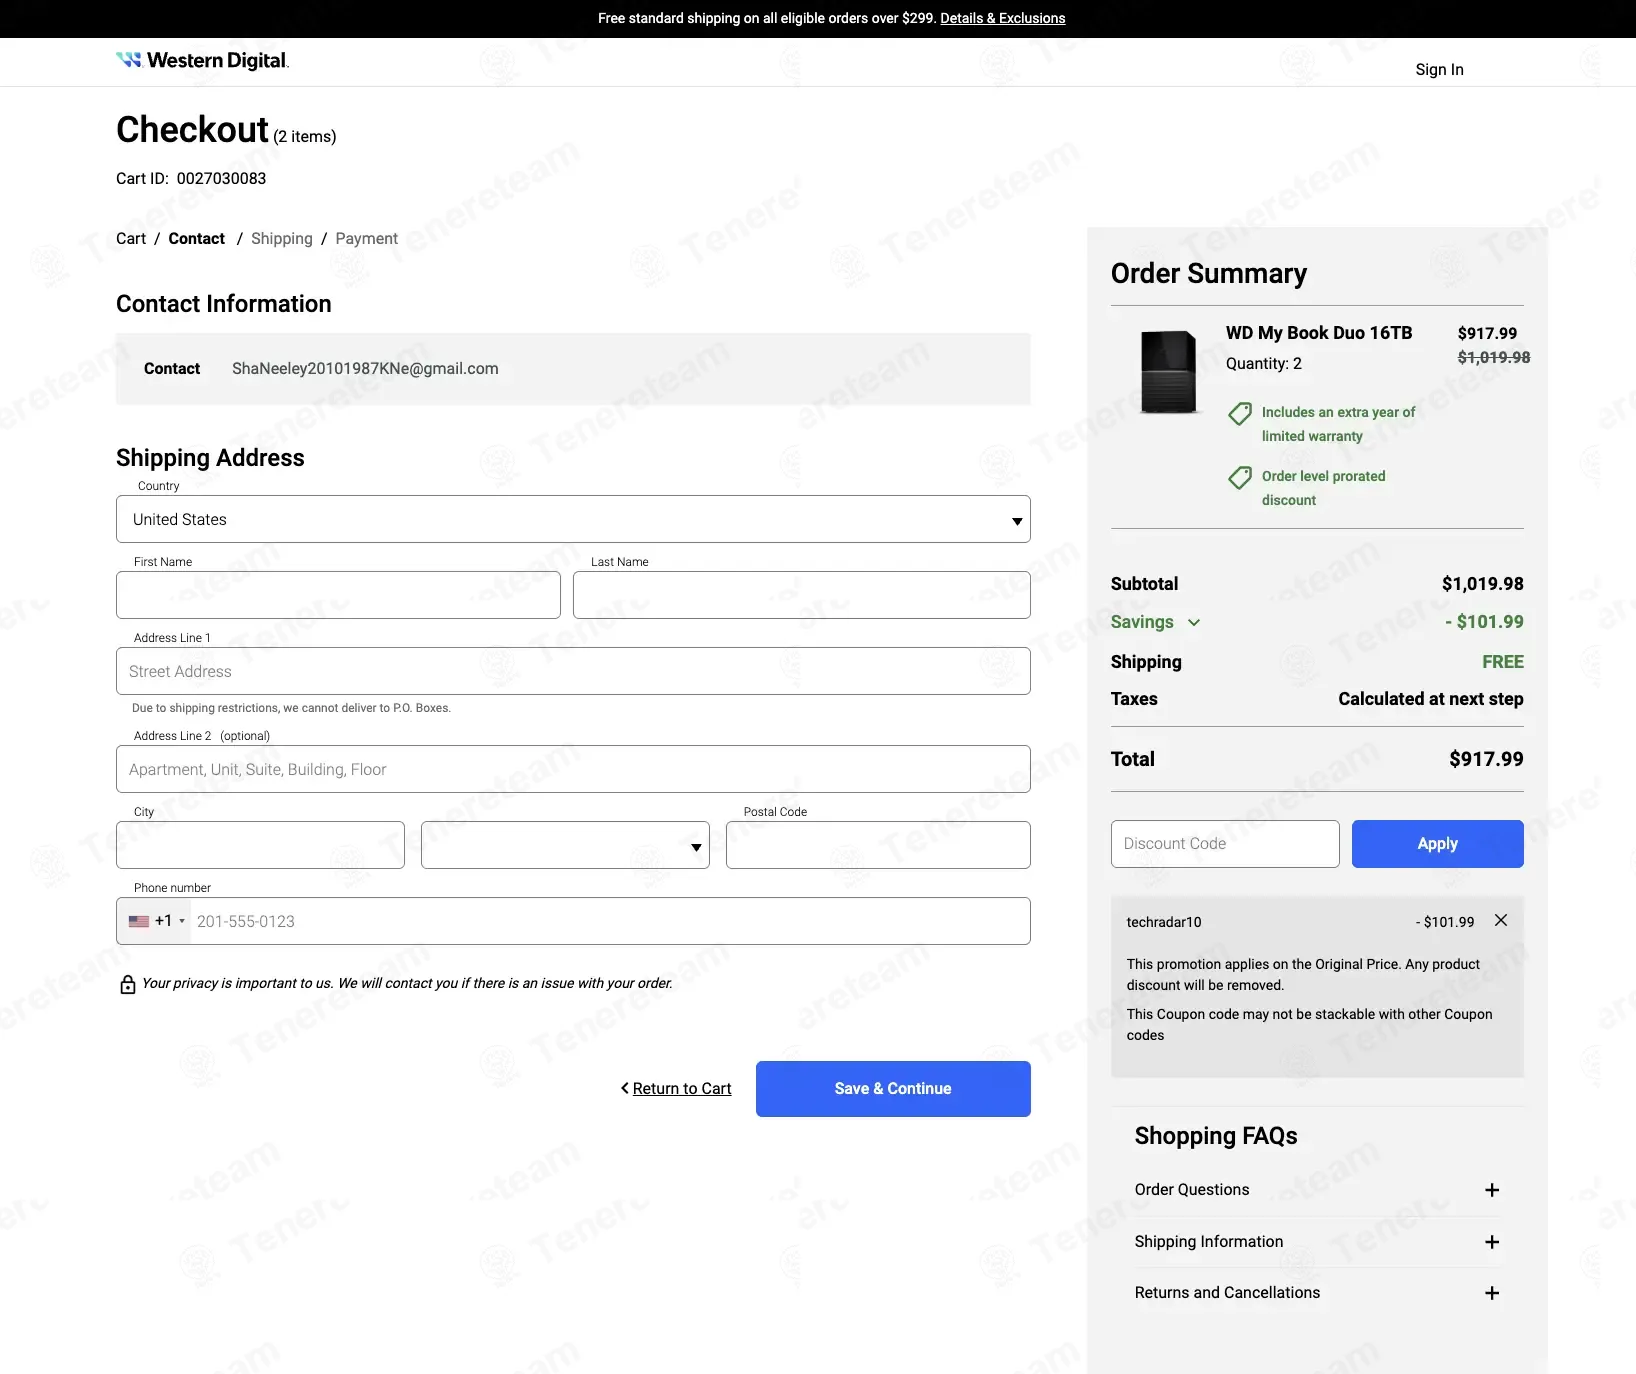The image size is (1636, 1374).
Task: Click Sign In link
Action: coord(1439,69)
